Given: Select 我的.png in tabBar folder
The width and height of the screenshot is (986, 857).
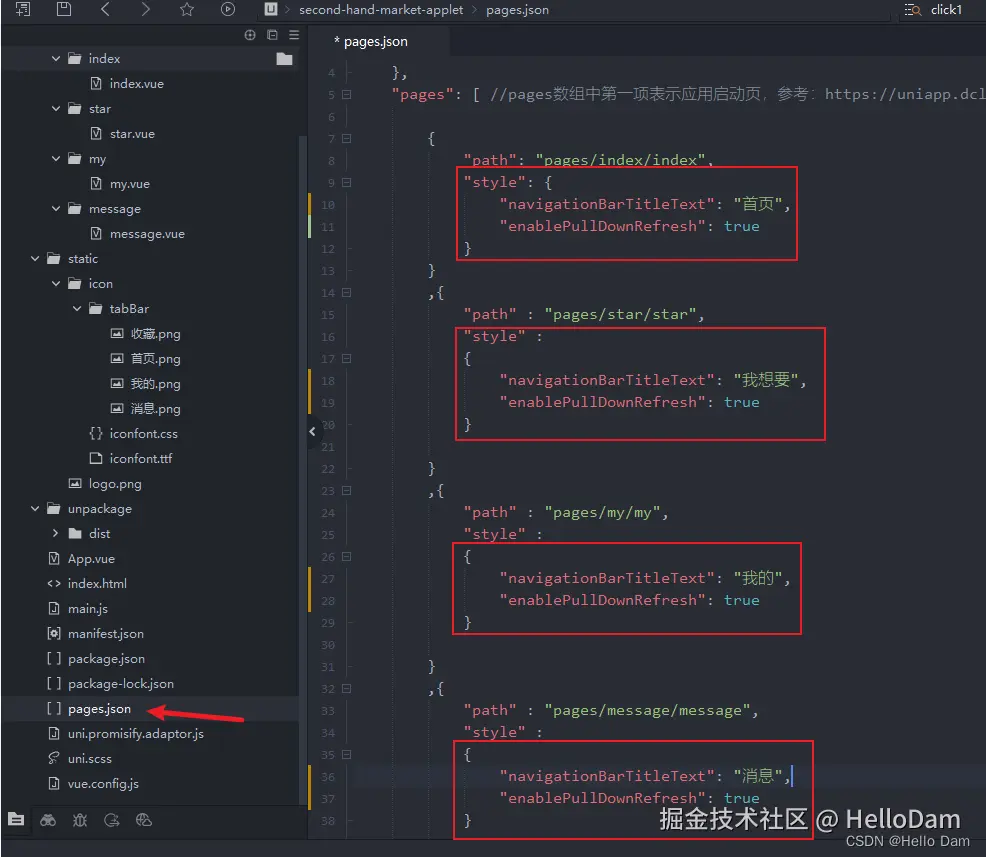Looking at the screenshot, I should (x=155, y=384).
